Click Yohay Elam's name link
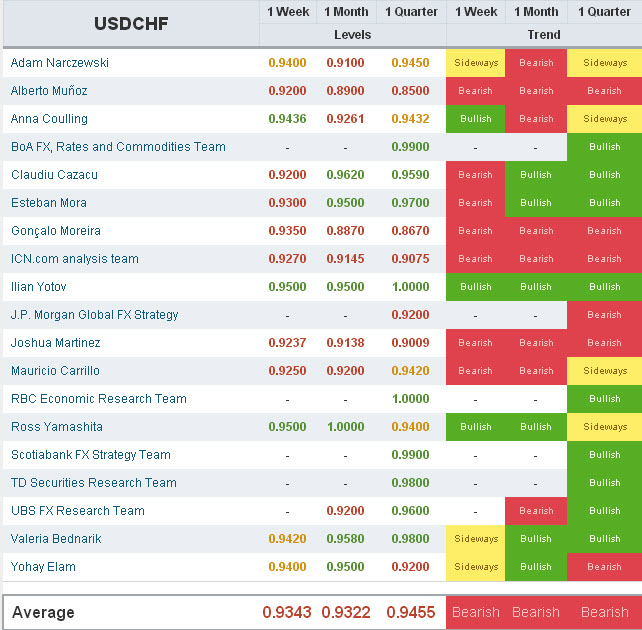 43,567
